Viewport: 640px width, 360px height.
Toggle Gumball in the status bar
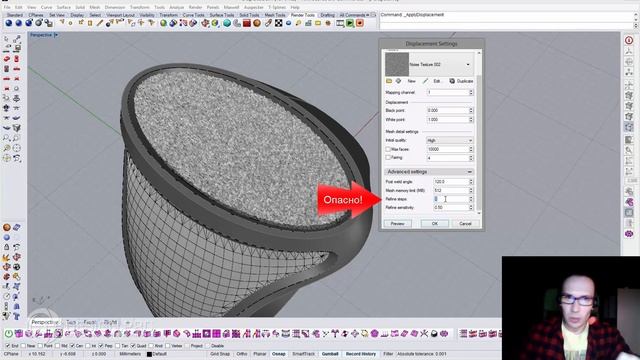pyautogui.click(x=330, y=354)
